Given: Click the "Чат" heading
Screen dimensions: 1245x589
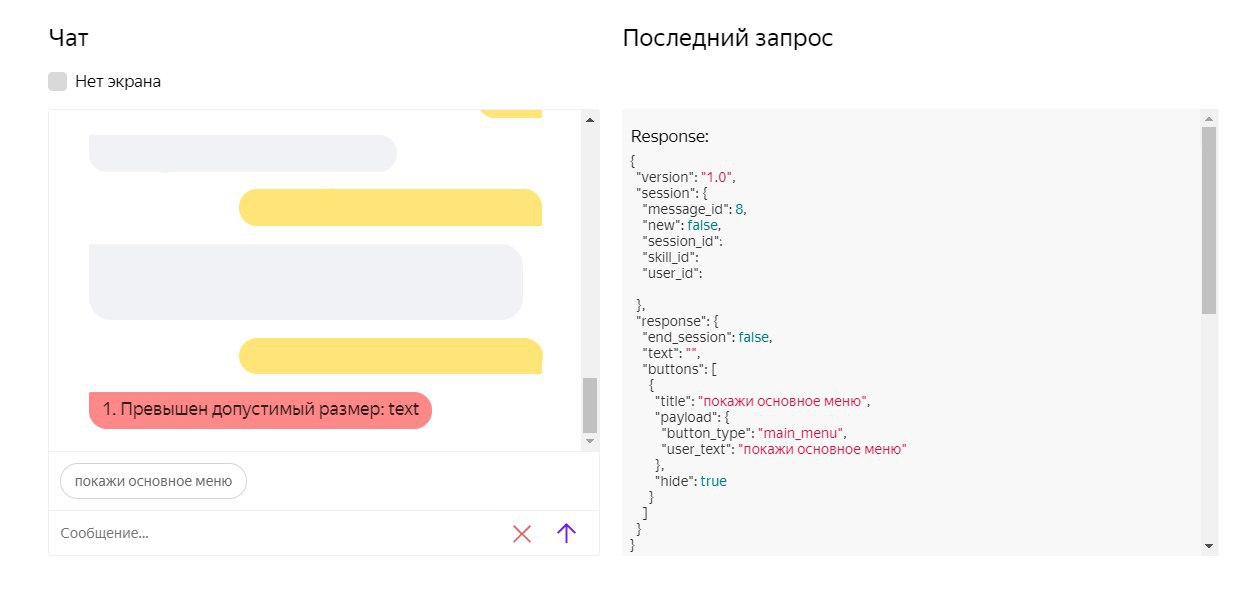Looking at the screenshot, I should coord(68,38).
